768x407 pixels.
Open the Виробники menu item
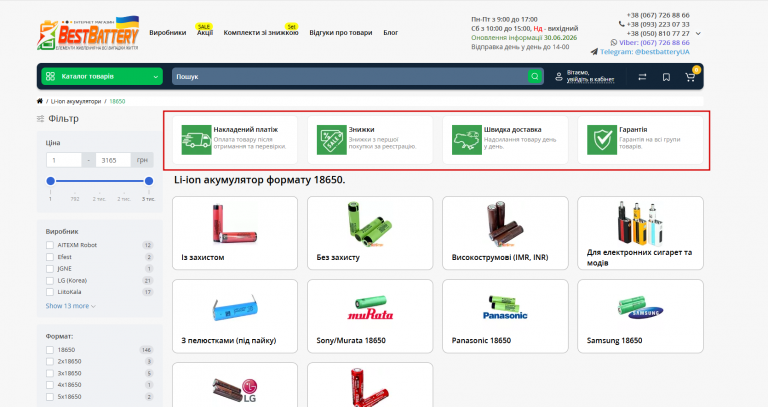point(168,33)
